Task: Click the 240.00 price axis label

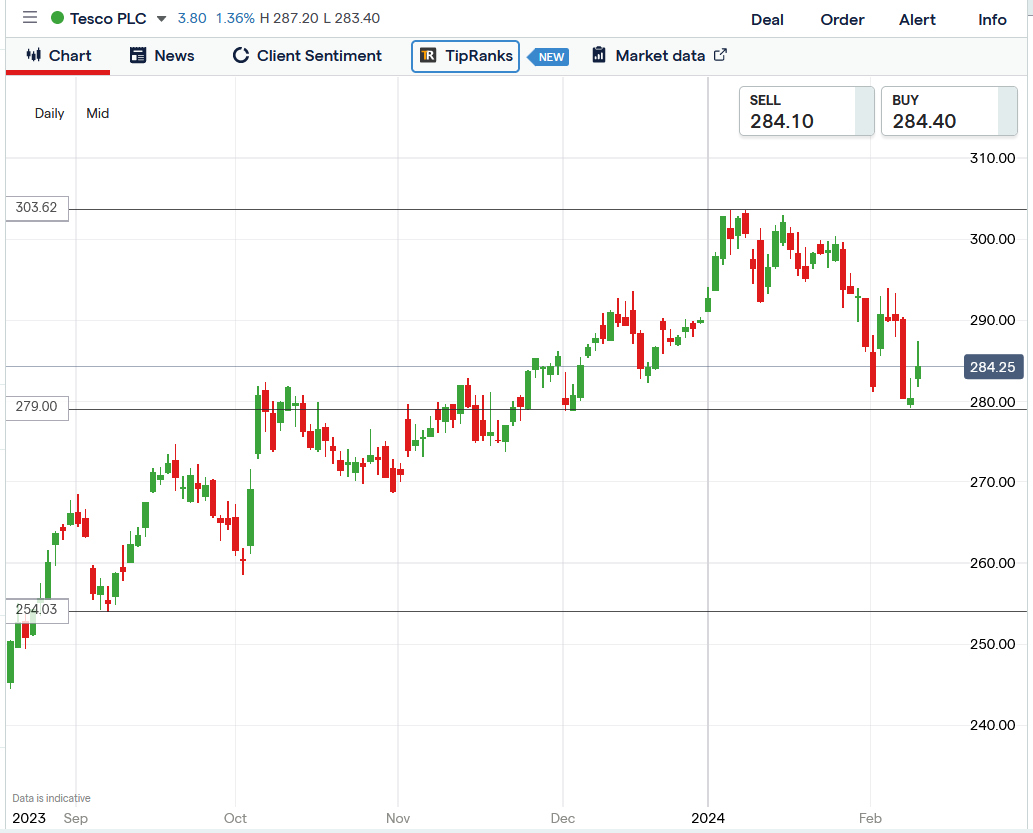Action: click(x=992, y=726)
